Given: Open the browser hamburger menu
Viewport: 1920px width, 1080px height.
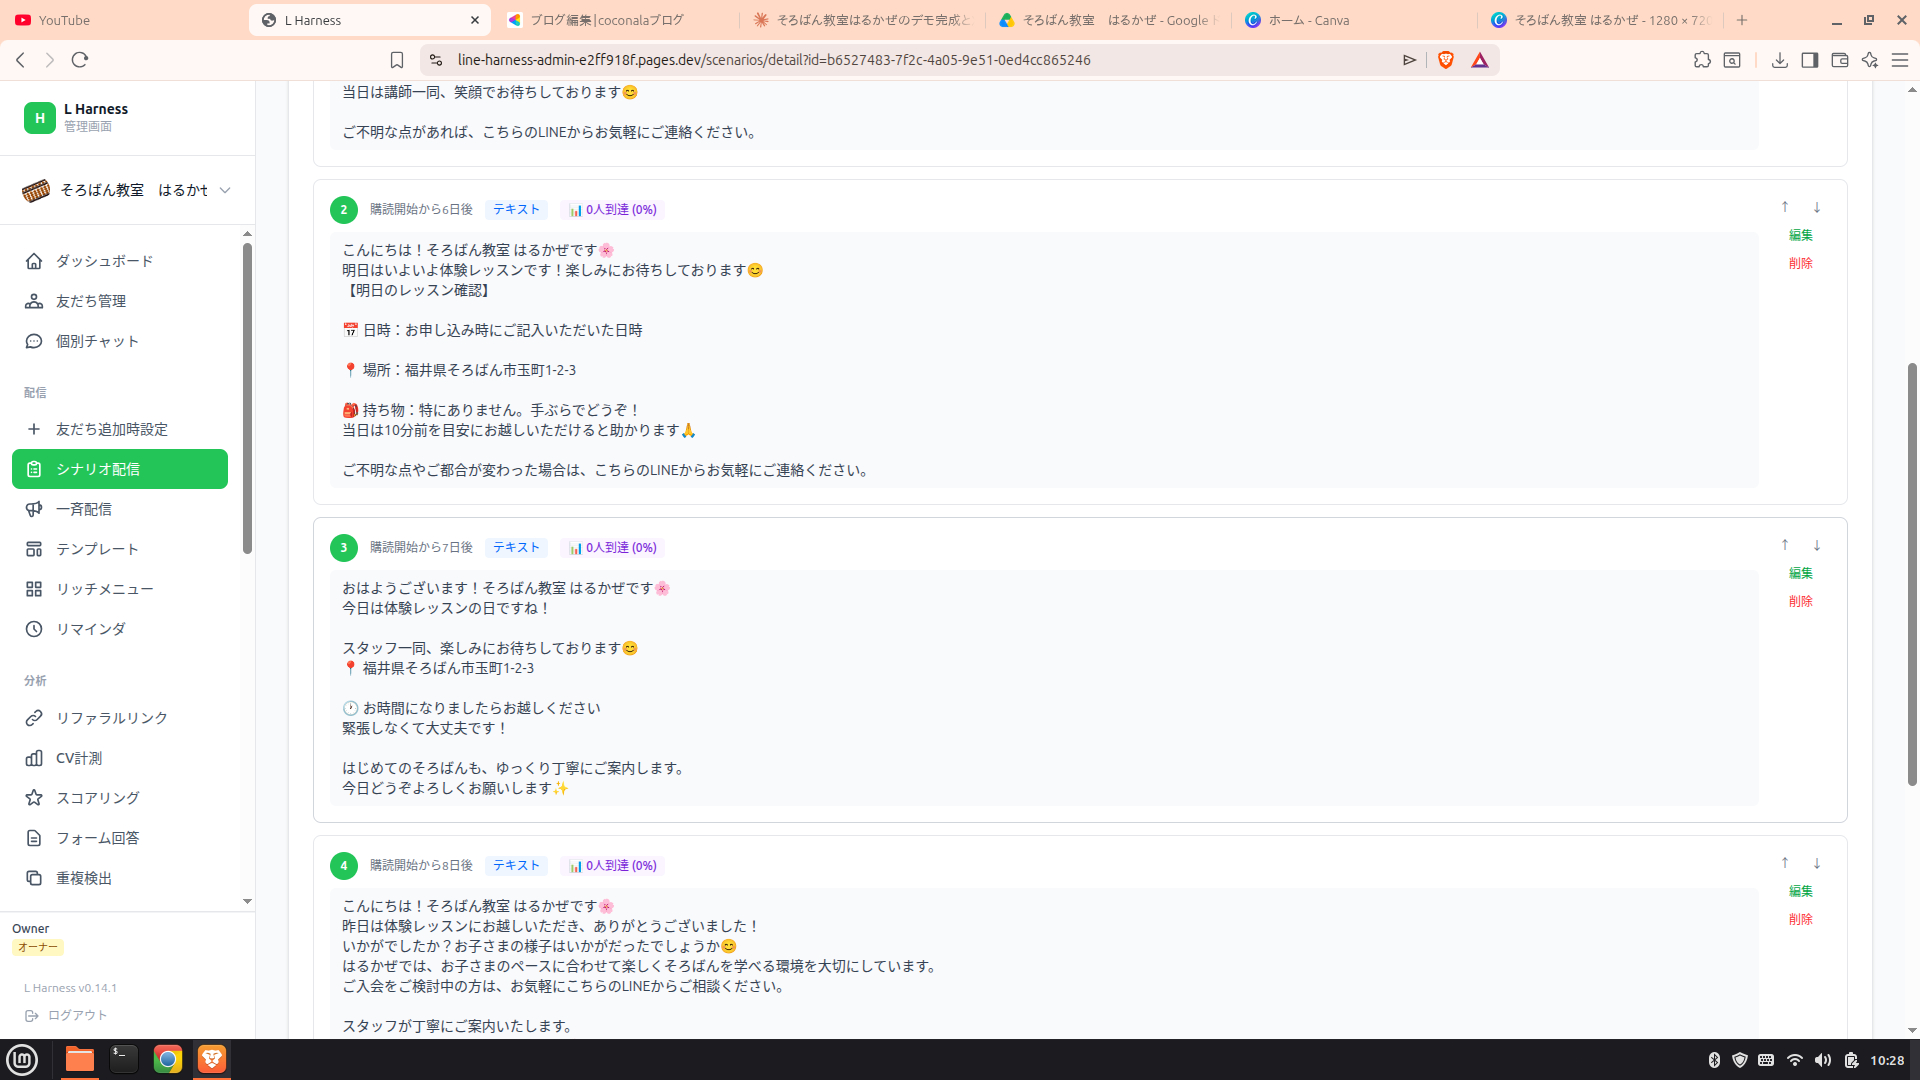Looking at the screenshot, I should point(1900,60).
